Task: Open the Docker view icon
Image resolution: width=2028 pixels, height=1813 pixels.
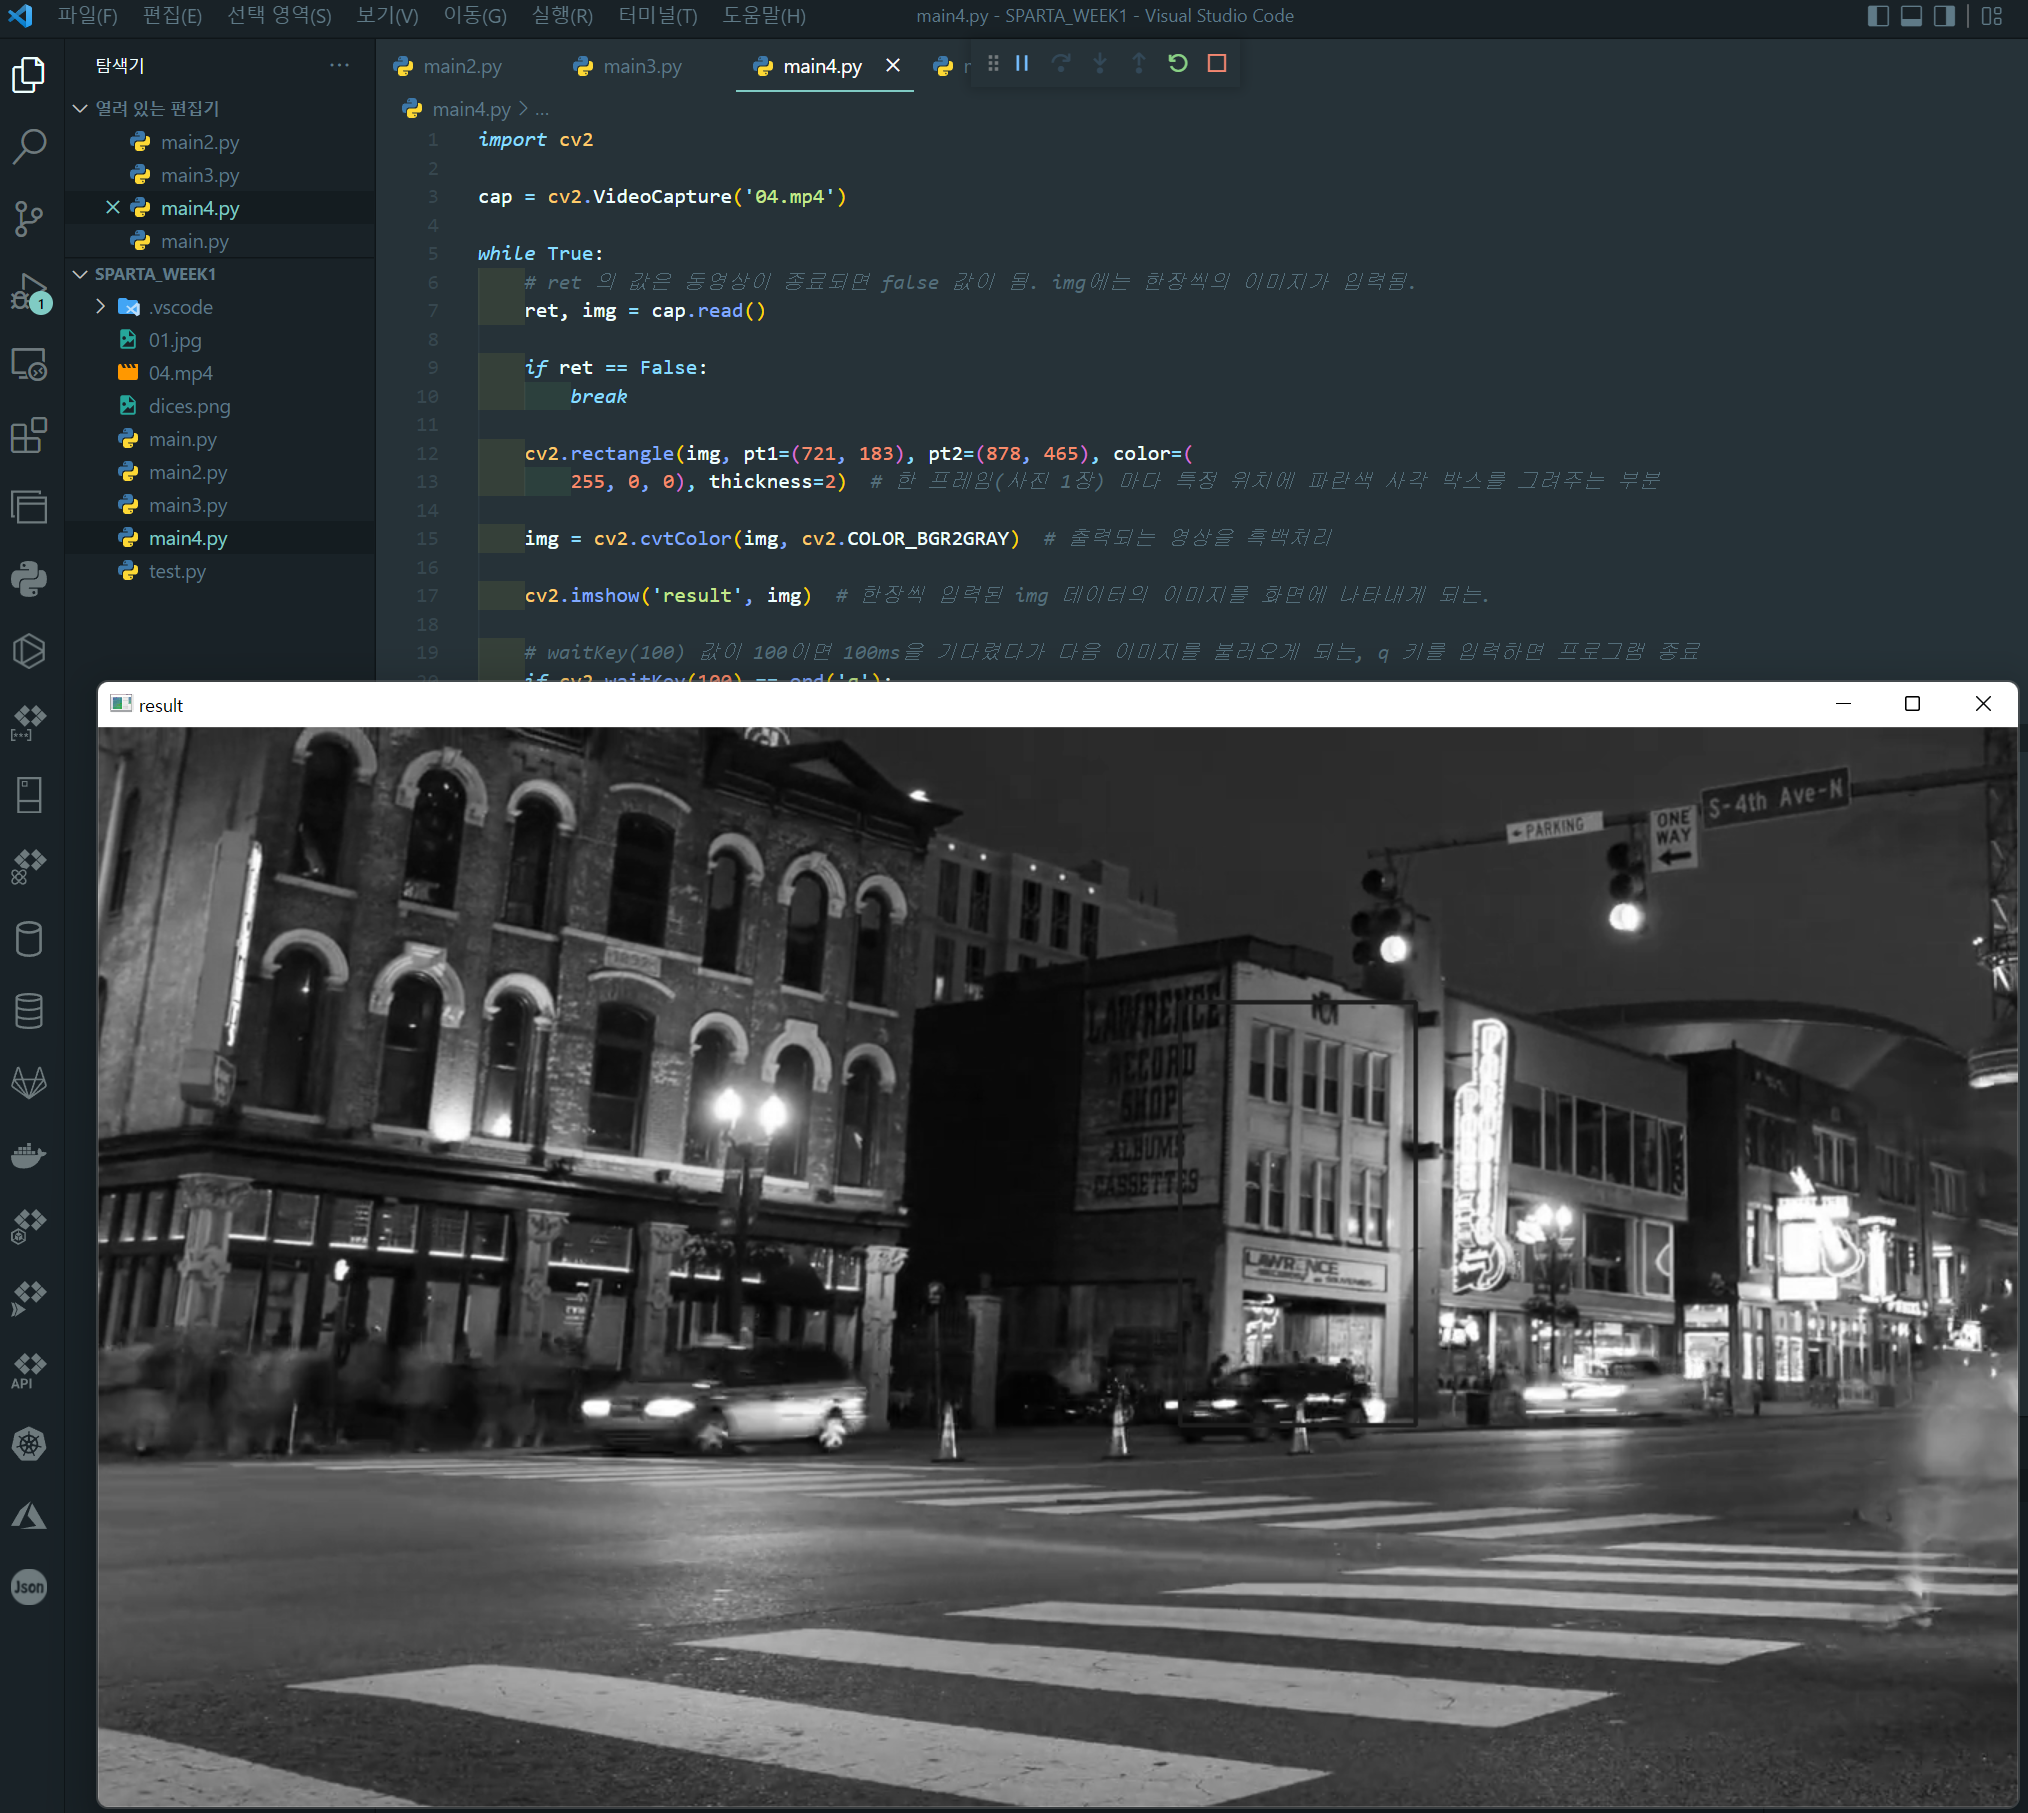Action: [29, 1154]
